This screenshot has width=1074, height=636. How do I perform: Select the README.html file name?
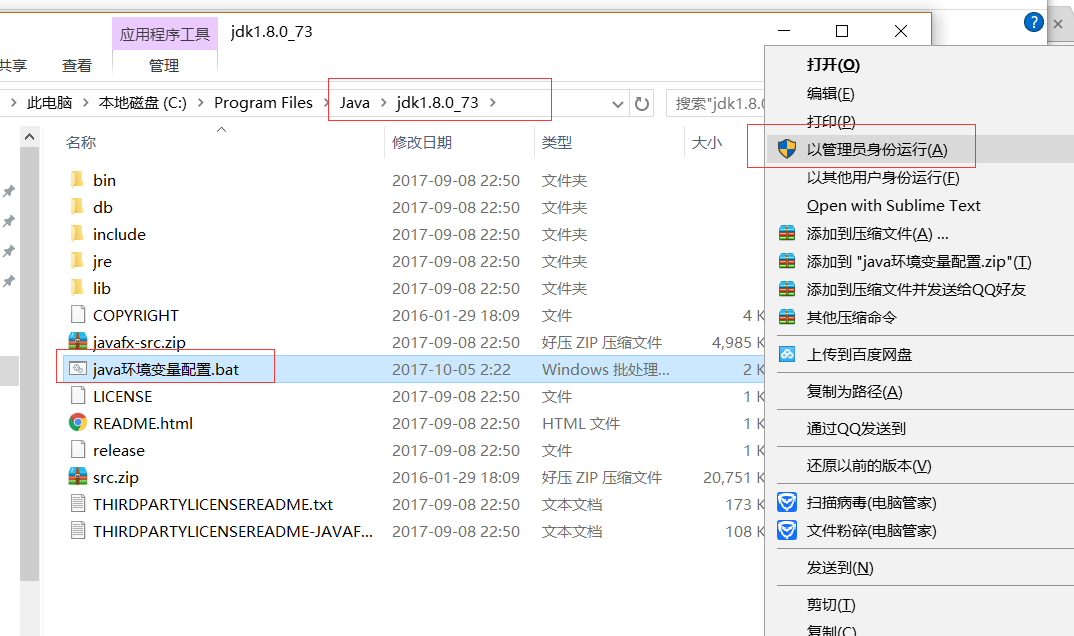click(142, 423)
